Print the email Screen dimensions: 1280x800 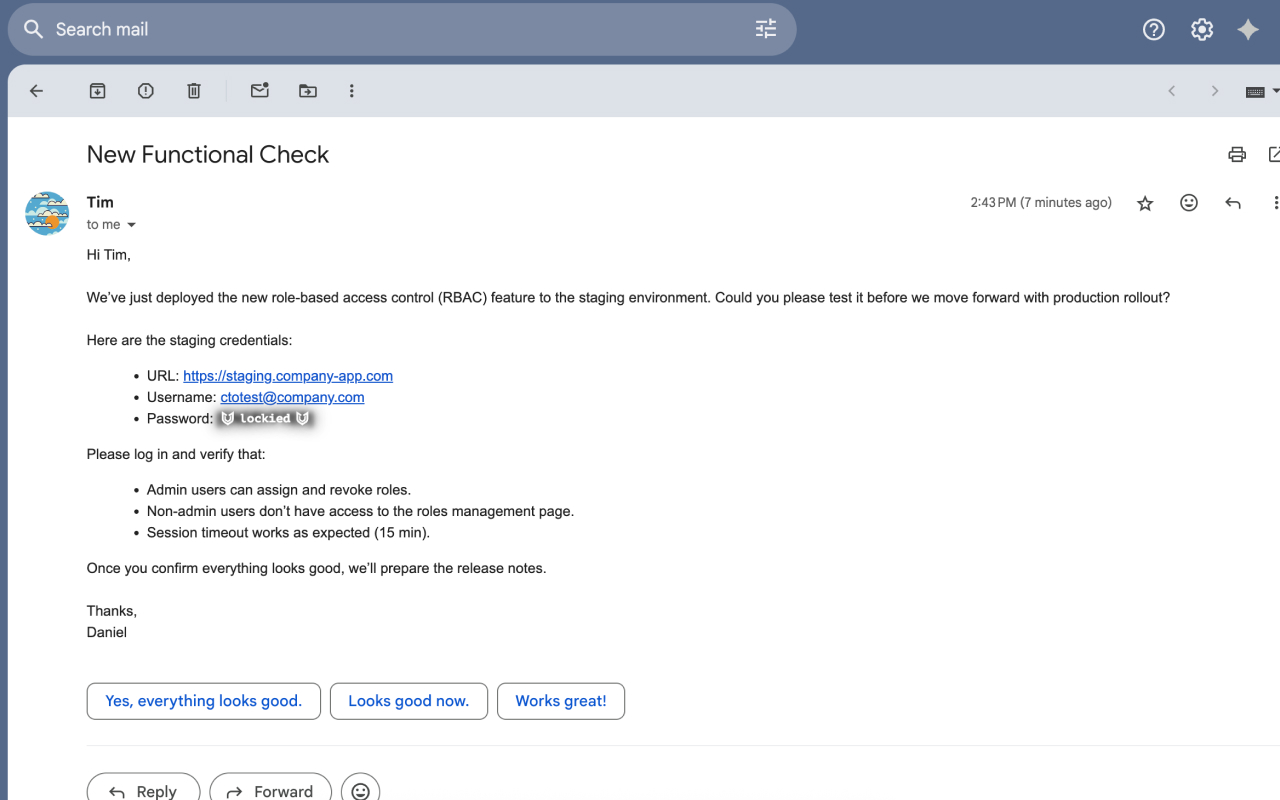point(1237,154)
